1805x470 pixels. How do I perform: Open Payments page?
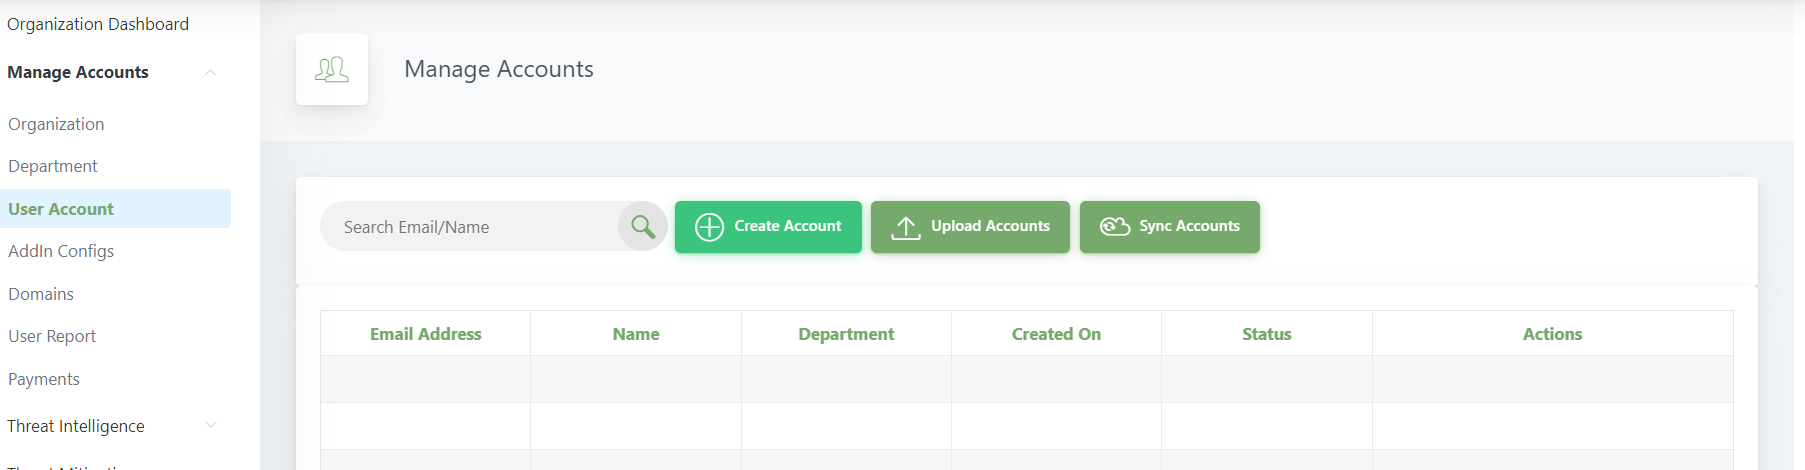pos(44,379)
